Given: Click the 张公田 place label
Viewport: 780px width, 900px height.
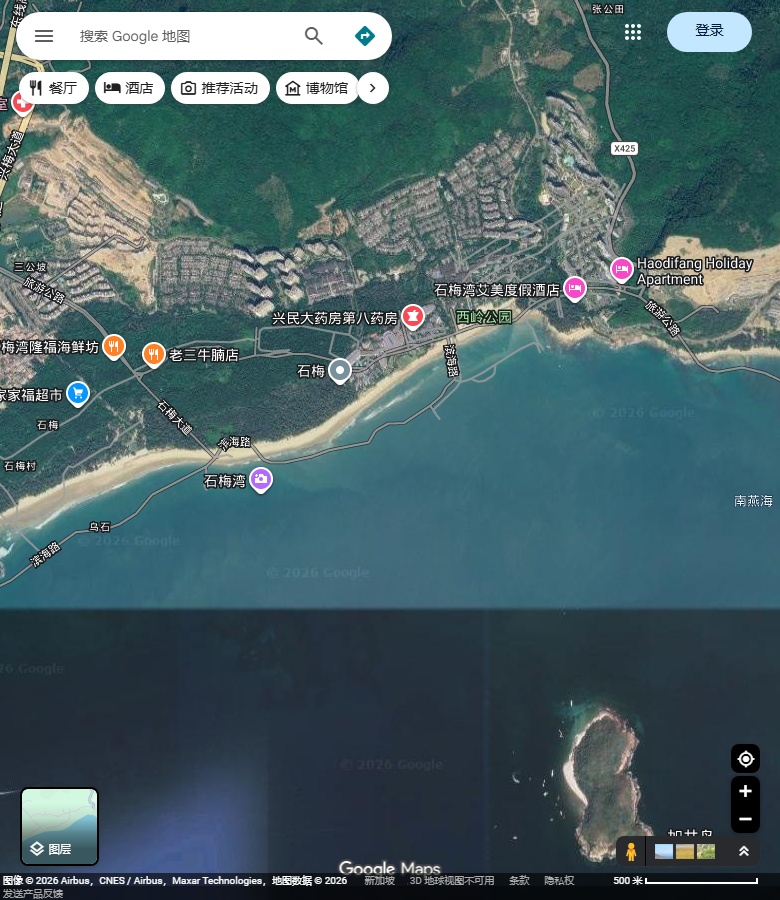Looking at the screenshot, I should [x=607, y=9].
